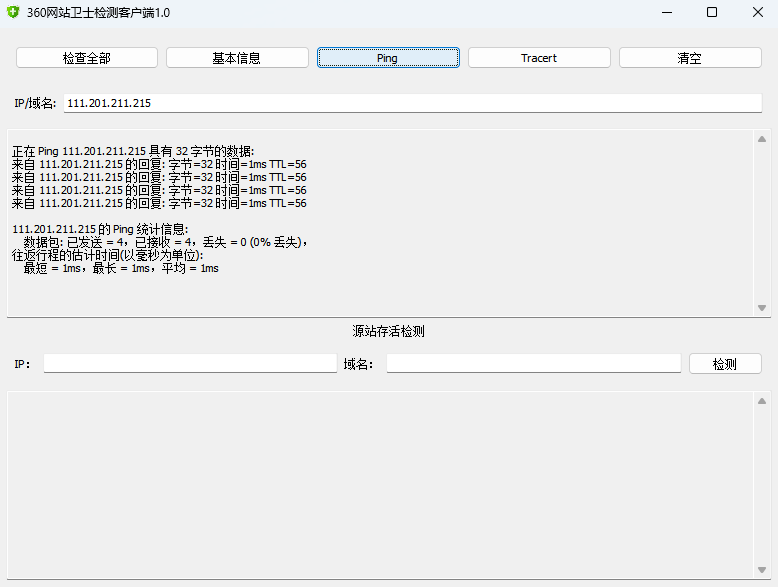Open 基本信息 for the target
Viewport: 778px width, 587px height.
coord(237,58)
